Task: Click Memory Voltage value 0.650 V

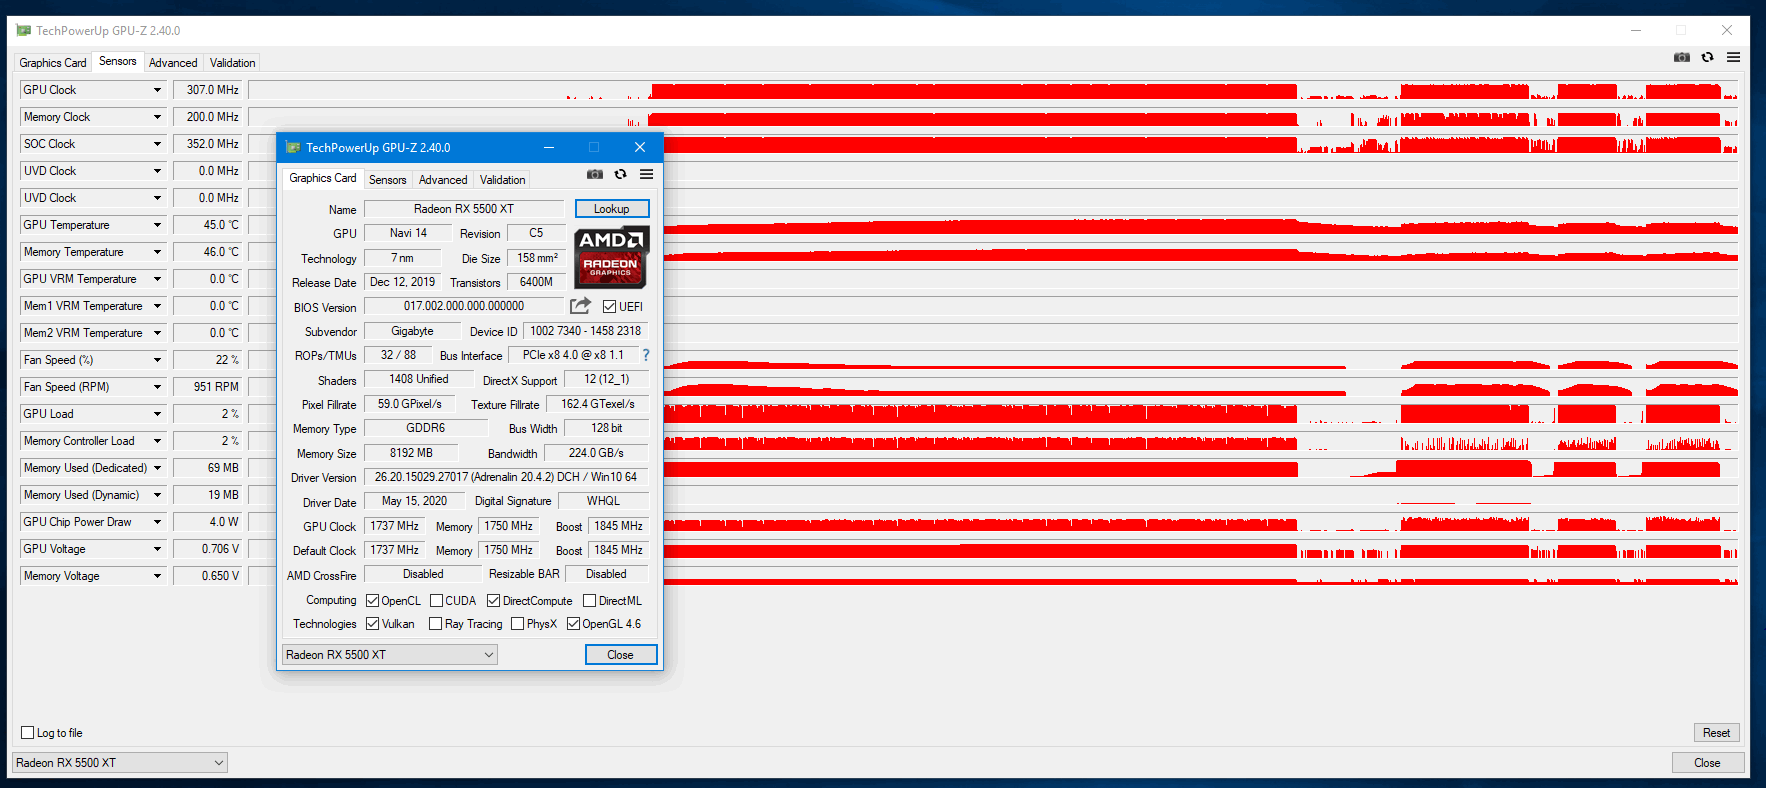Action: pos(208,576)
